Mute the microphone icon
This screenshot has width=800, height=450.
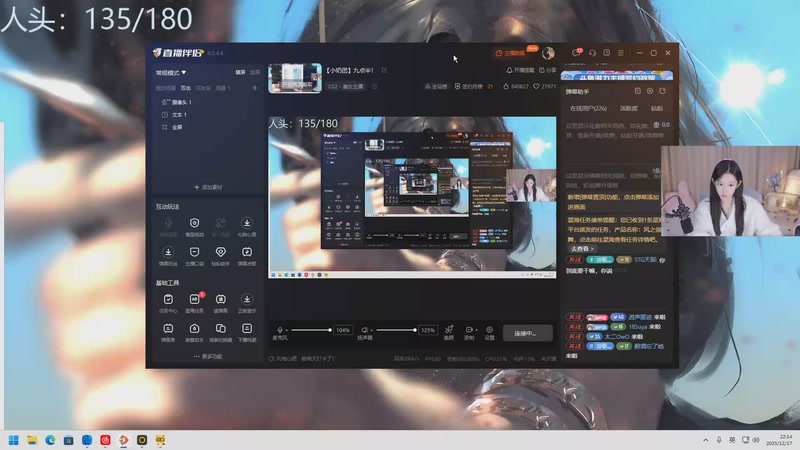pyautogui.click(x=280, y=330)
